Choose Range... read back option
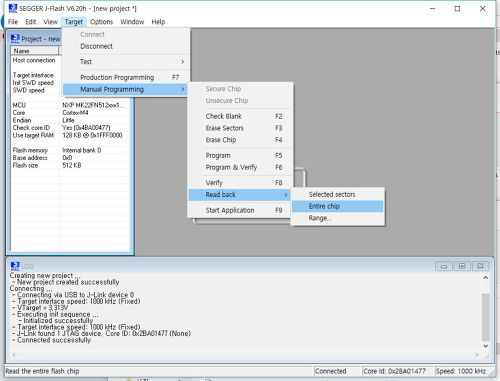The height and width of the screenshot is (381, 500). (x=338, y=218)
